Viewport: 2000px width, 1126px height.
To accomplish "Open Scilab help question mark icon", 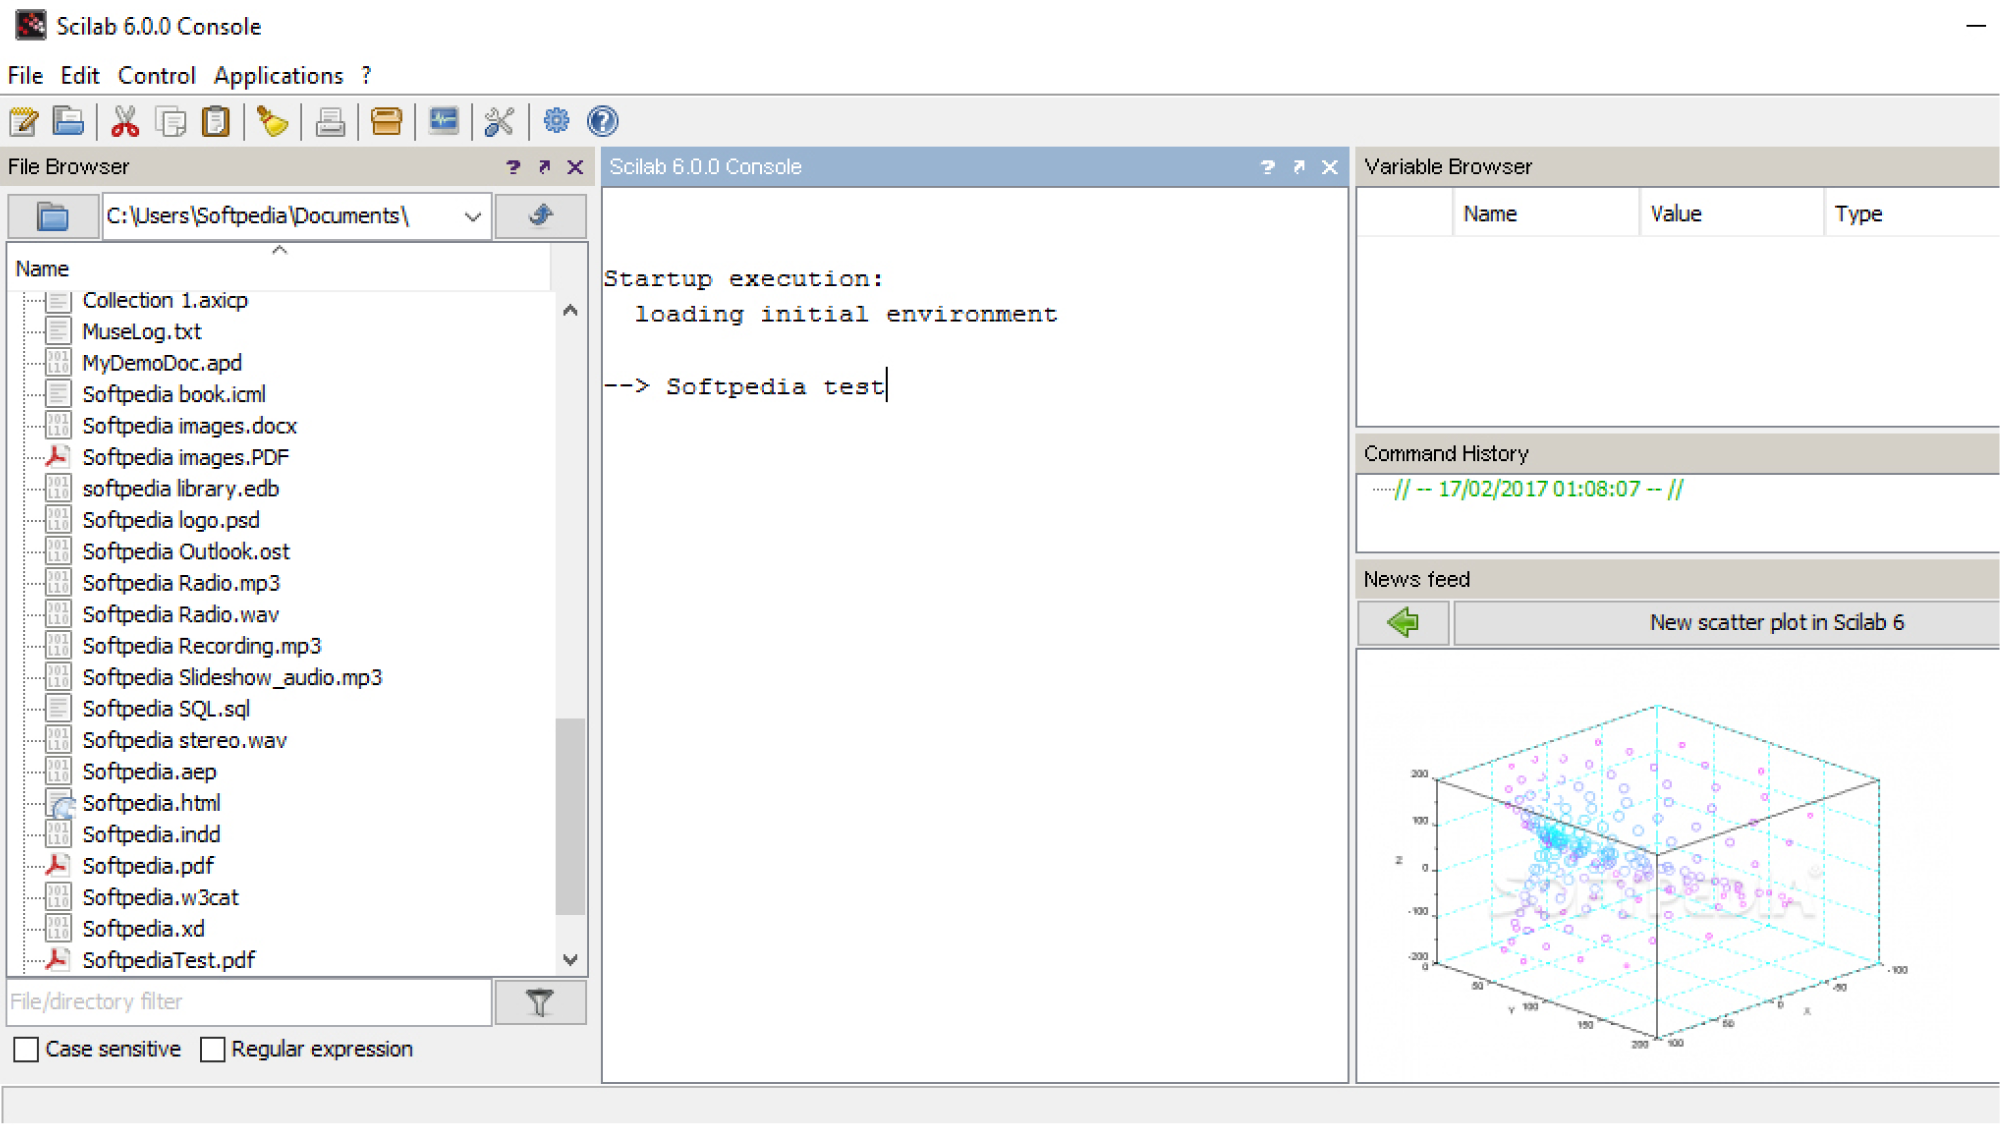I will [x=602, y=122].
